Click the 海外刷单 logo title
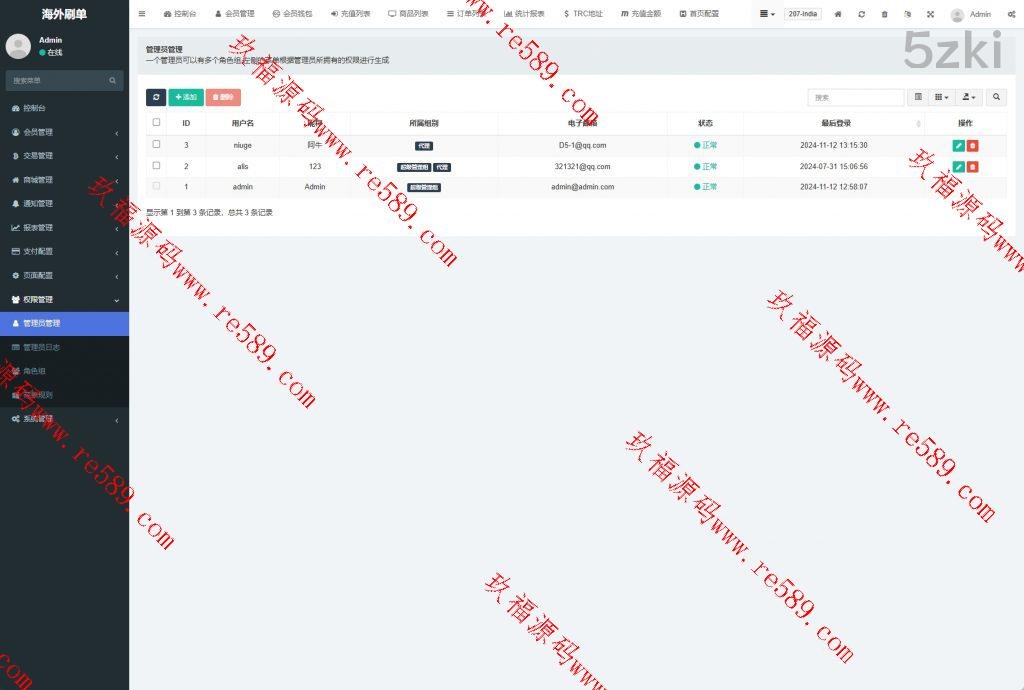The height and width of the screenshot is (690, 1024). (64, 14)
